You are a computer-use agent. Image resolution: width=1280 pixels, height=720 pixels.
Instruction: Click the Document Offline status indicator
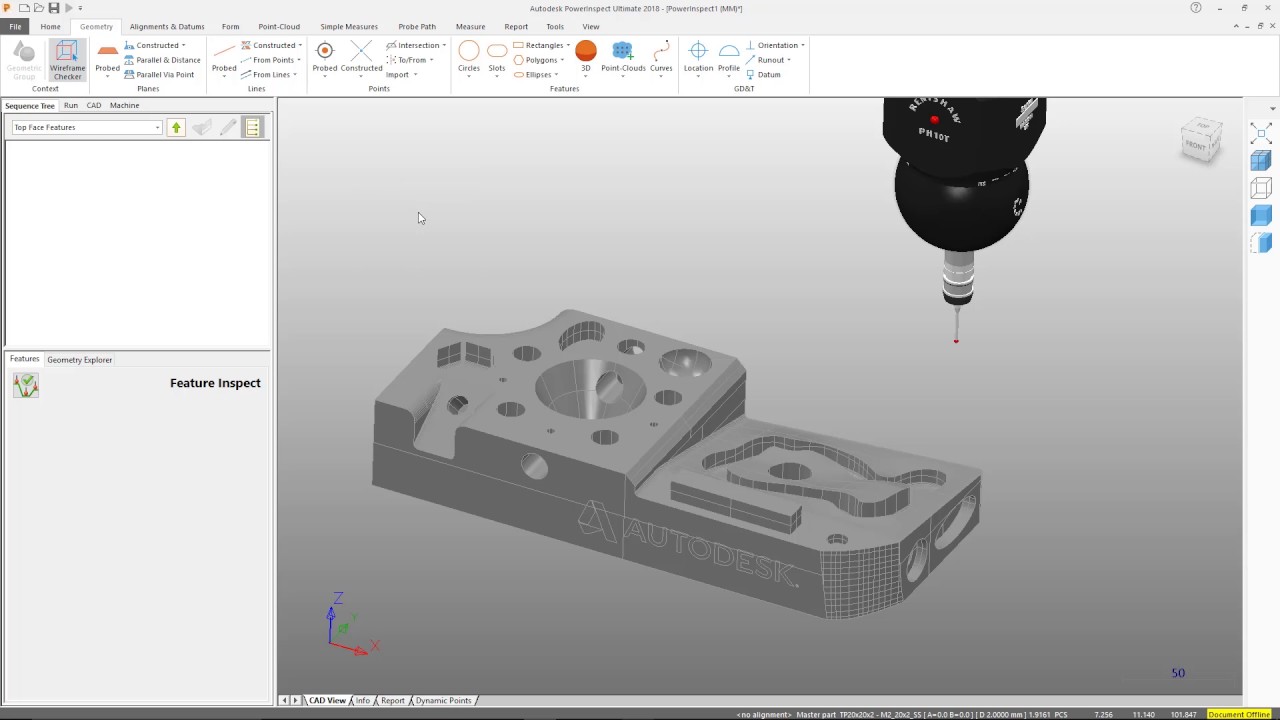[x=1239, y=714]
